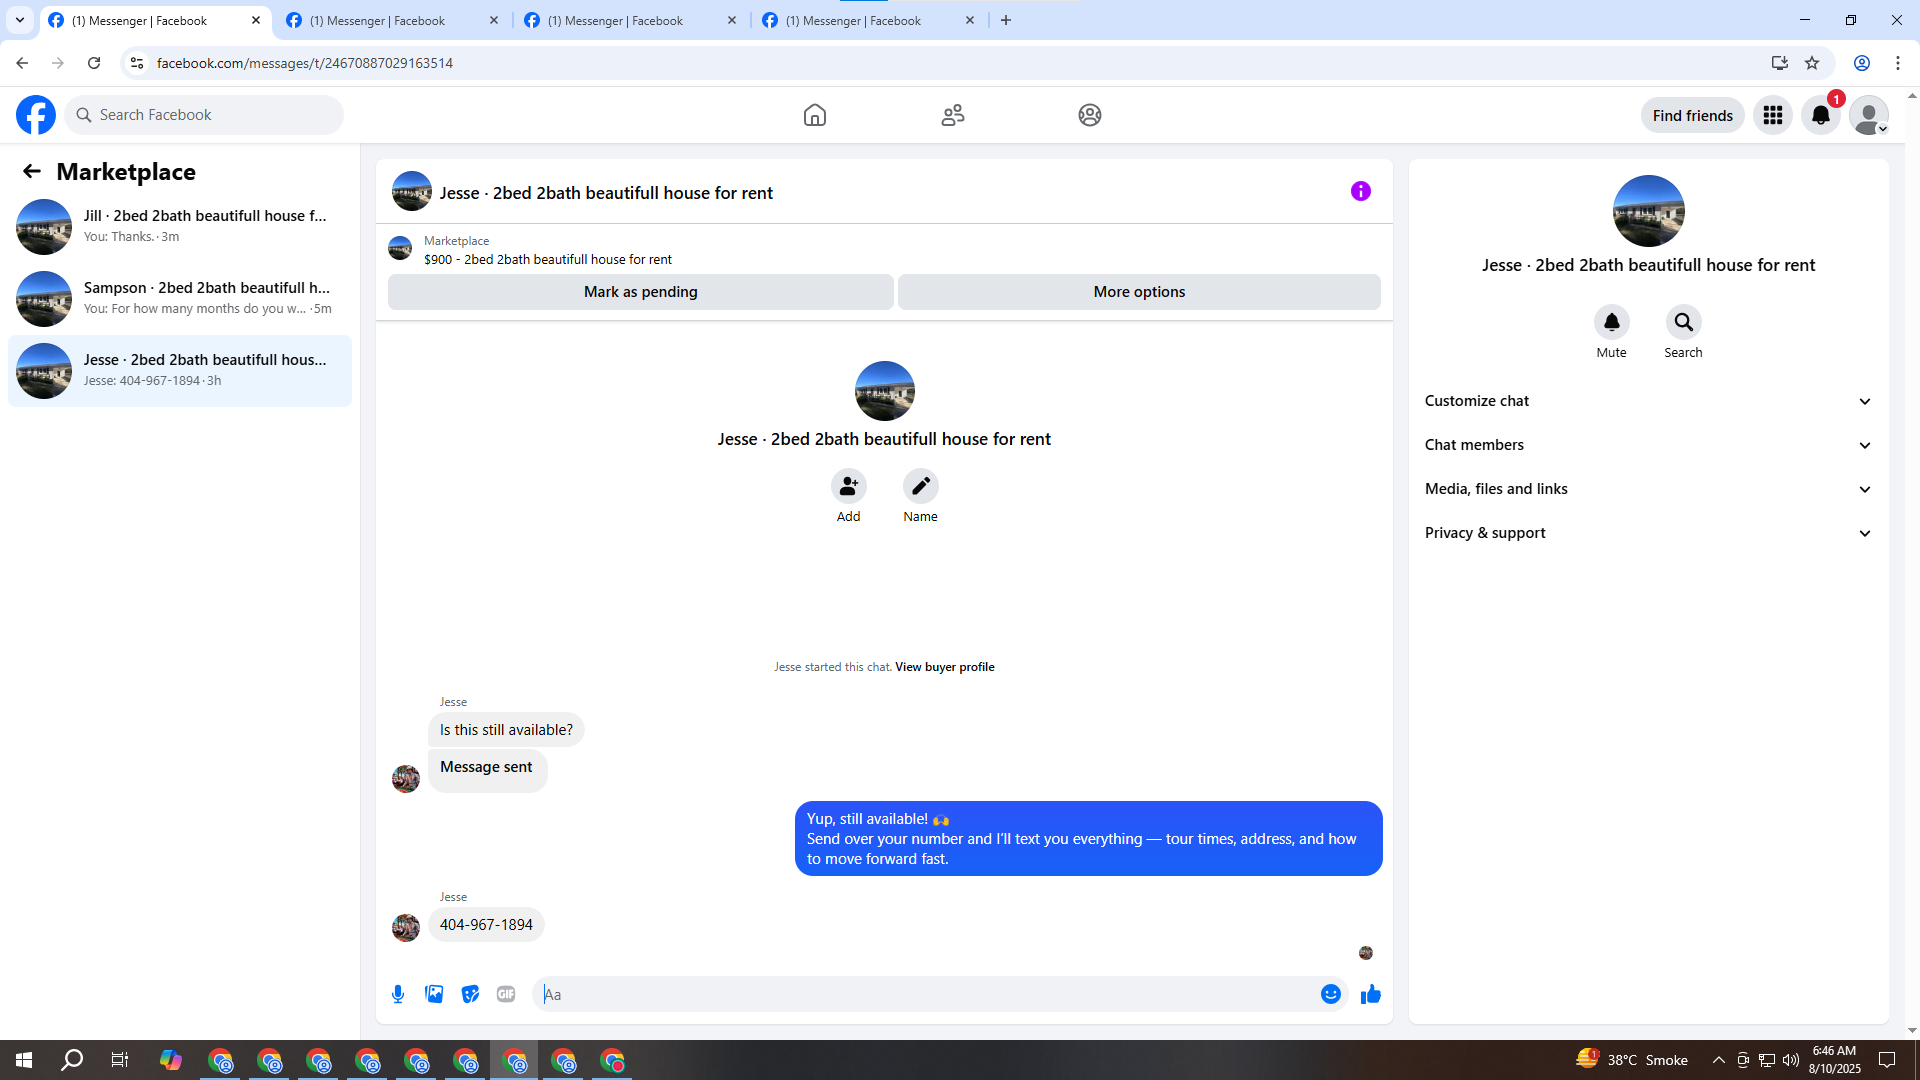Image resolution: width=1920 pixels, height=1080 pixels.
Task: Click the Mark as pending button
Action: (x=640, y=292)
